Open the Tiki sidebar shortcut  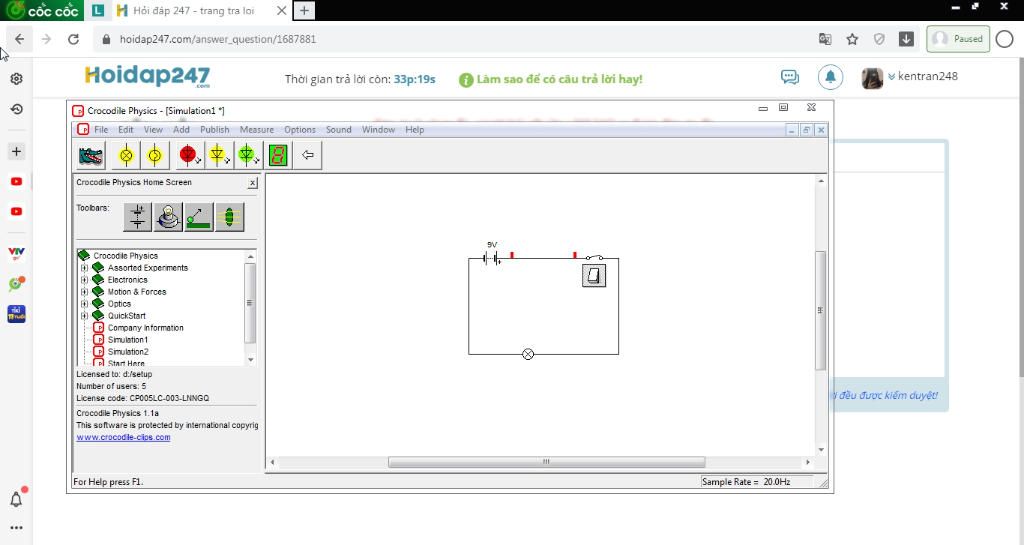pyautogui.click(x=16, y=314)
